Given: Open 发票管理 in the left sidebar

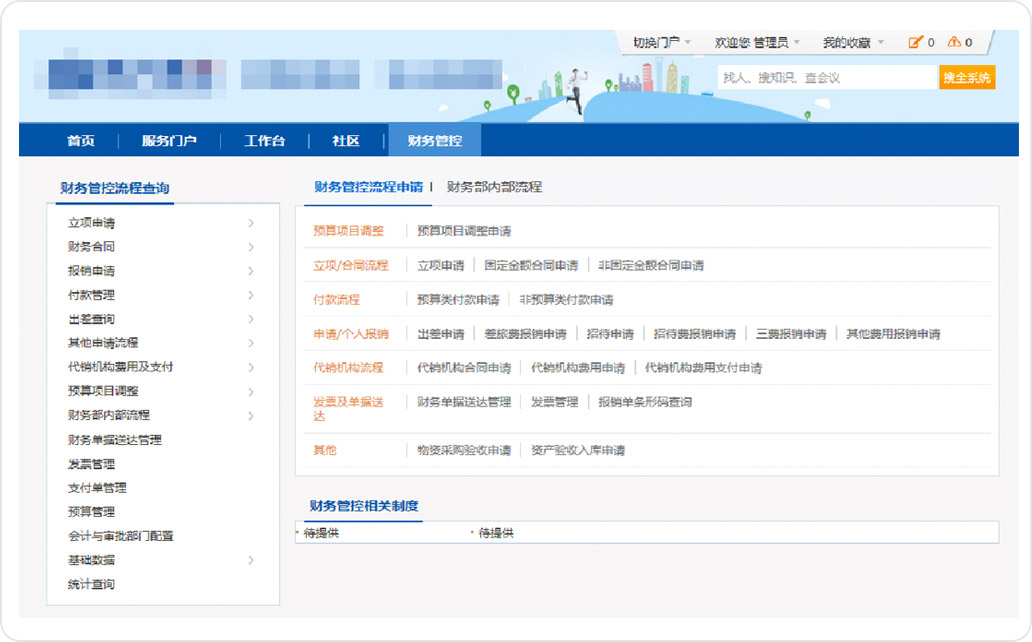Looking at the screenshot, I should pos(91,464).
